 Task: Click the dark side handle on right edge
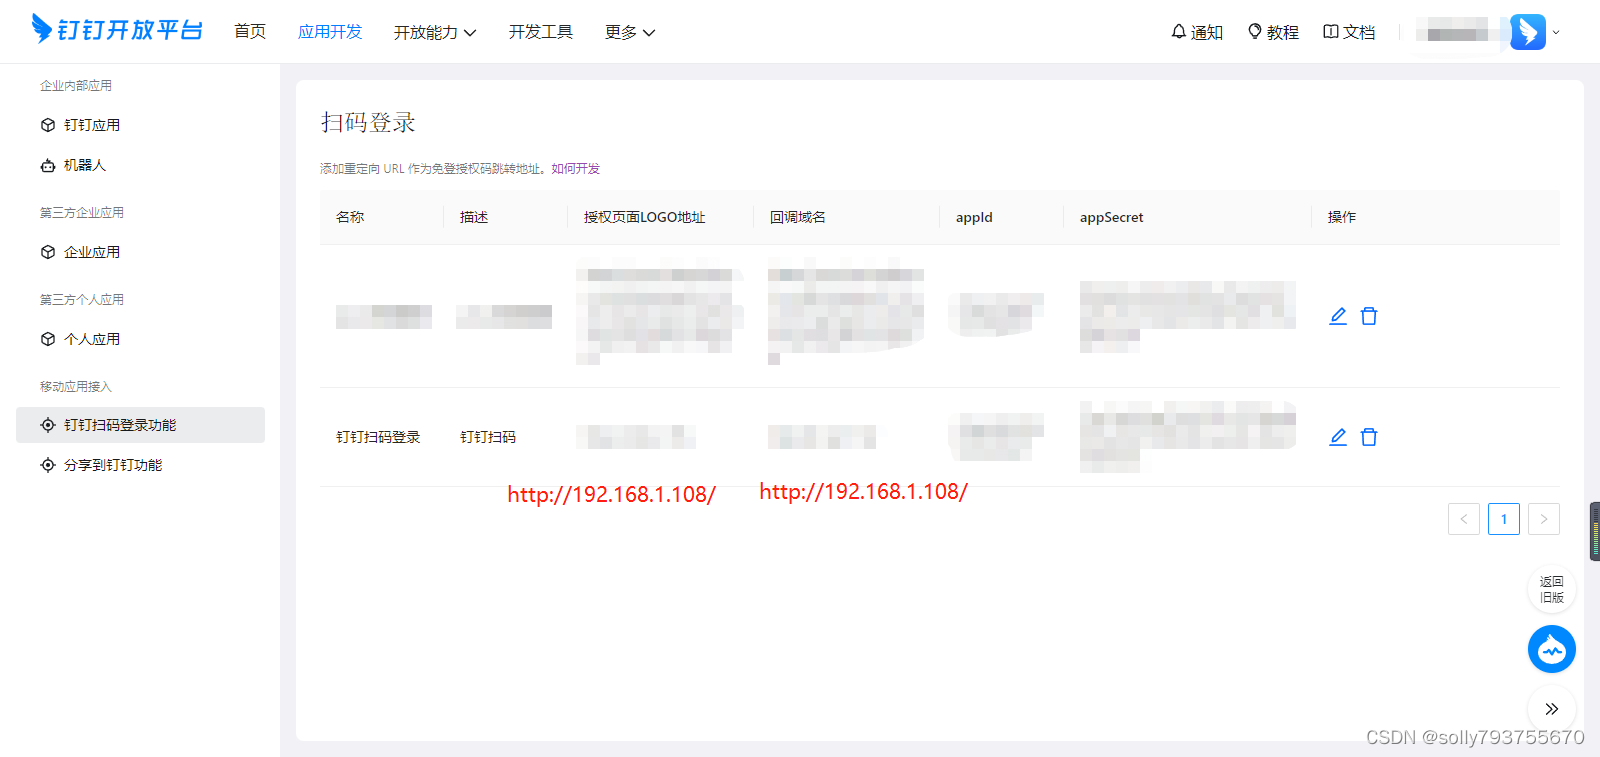[1595, 531]
